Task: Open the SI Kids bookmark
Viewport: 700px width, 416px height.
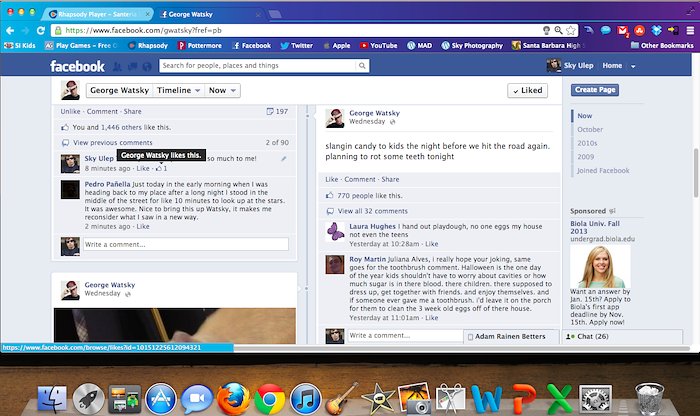Action: [x=20, y=46]
